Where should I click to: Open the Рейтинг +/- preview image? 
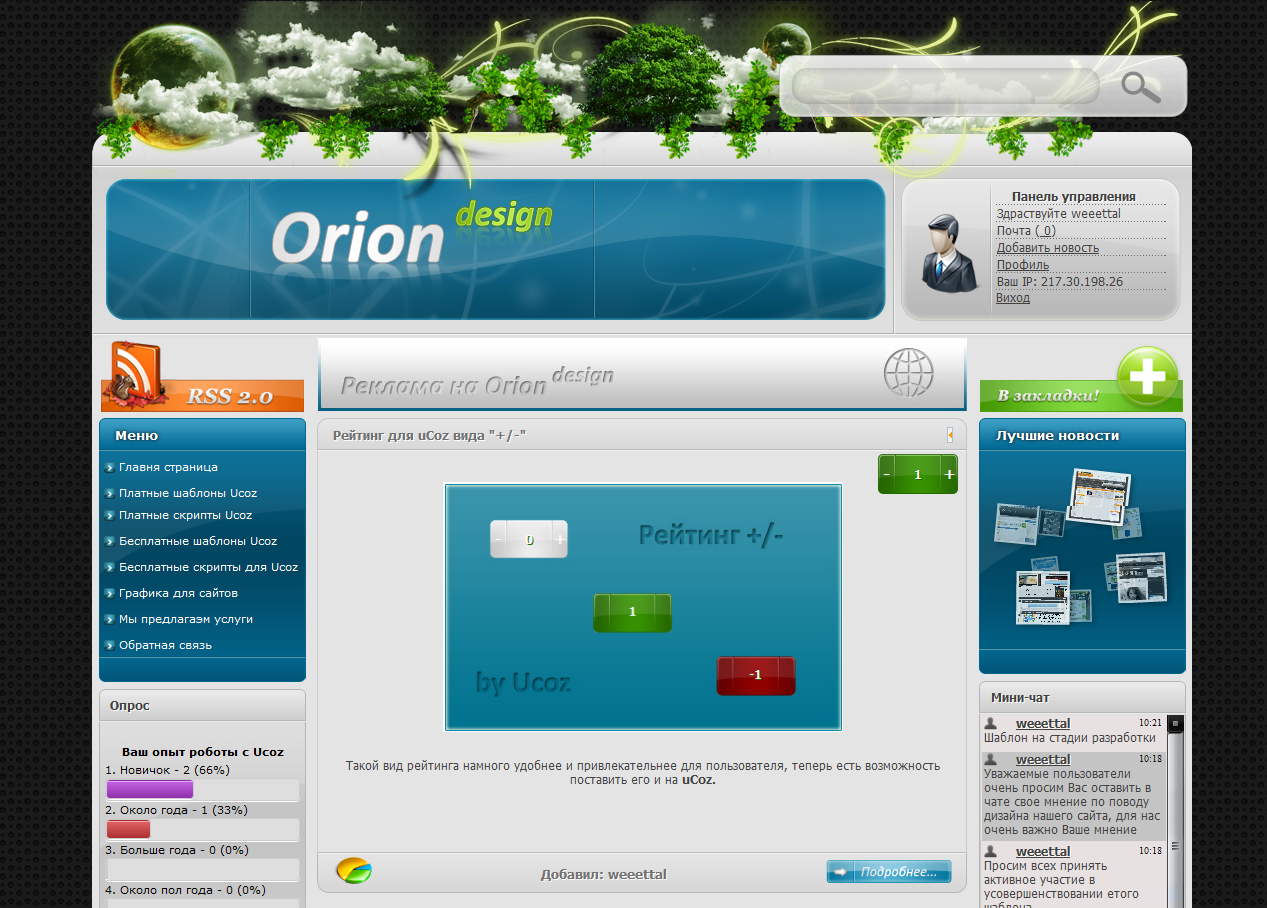(643, 608)
